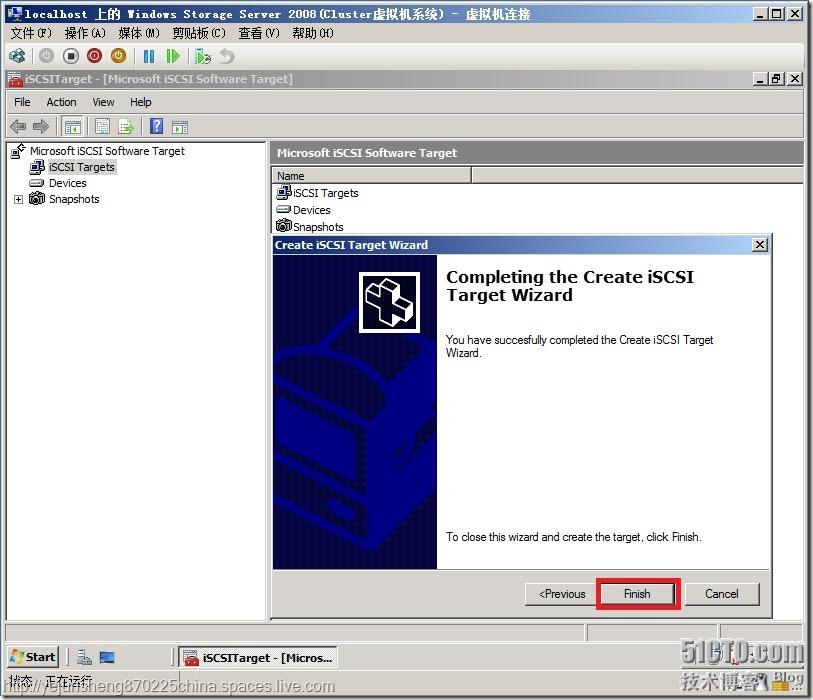Click the Name column header
This screenshot has height=700, width=813.
pyautogui.click(x=371, y=176)
